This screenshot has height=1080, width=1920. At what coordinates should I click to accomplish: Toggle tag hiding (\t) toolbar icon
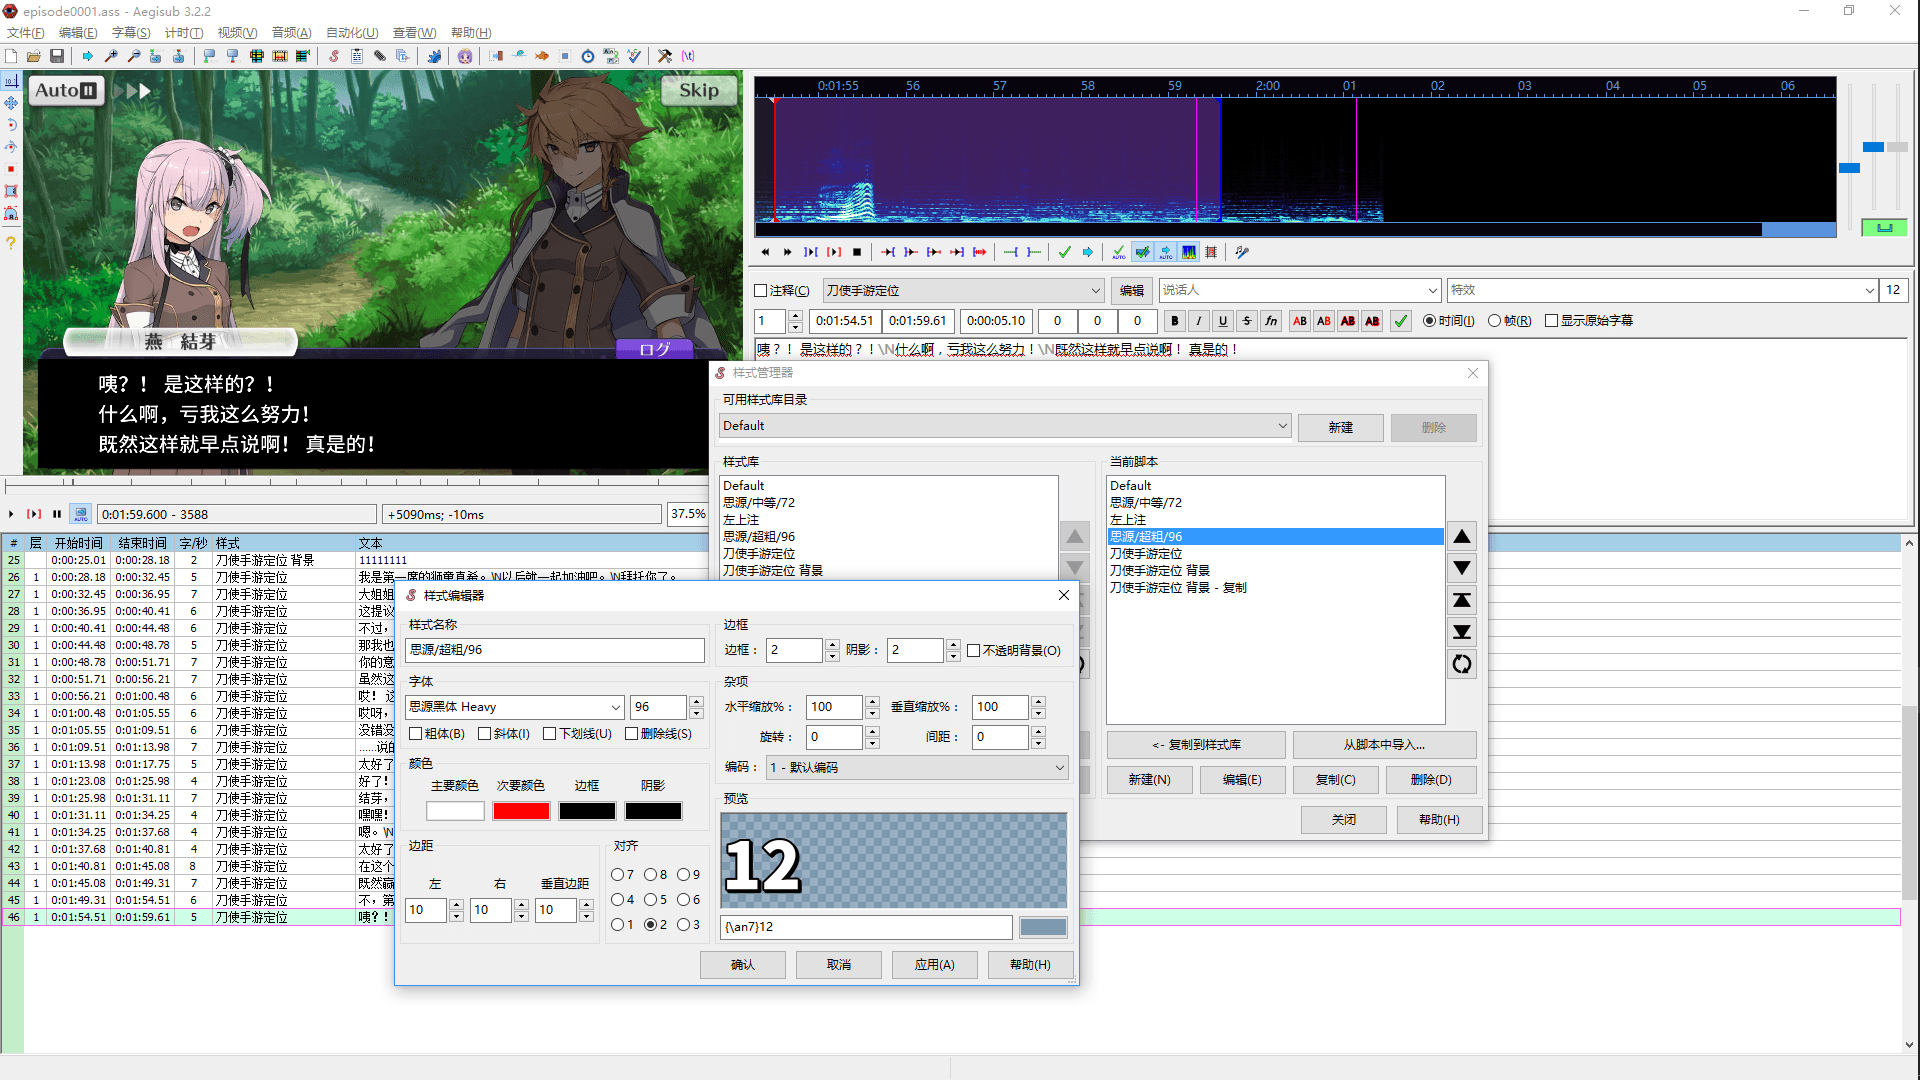point(688,56)
